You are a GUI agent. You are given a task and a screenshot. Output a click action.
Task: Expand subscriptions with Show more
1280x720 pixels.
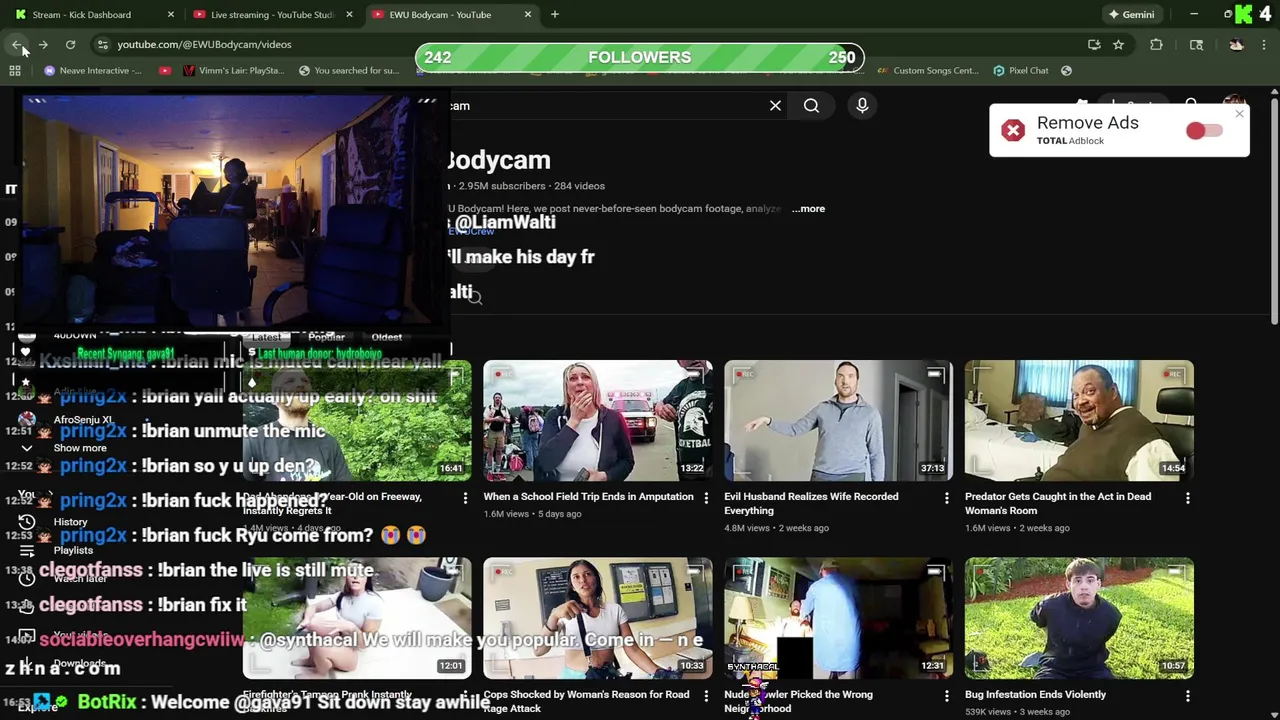tap(80, 448)
